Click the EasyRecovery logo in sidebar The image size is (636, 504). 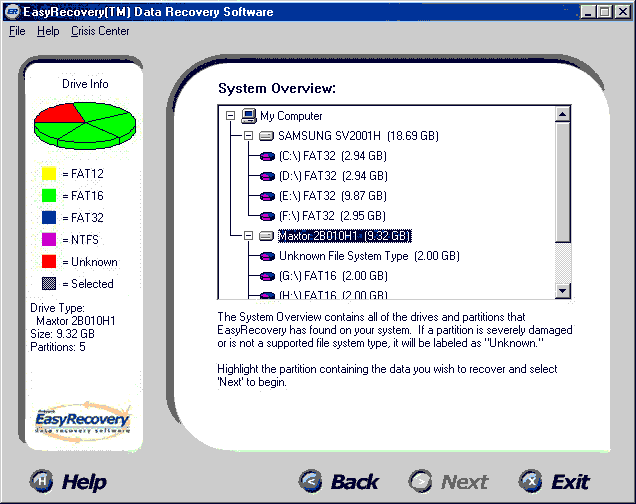[82, 420]
